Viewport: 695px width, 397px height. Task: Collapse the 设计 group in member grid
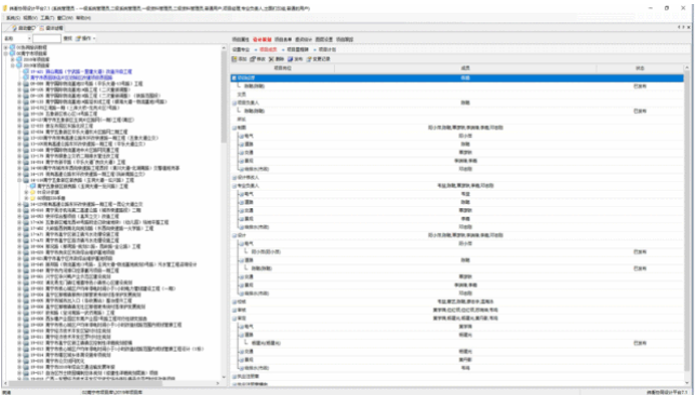coord(234,235)
